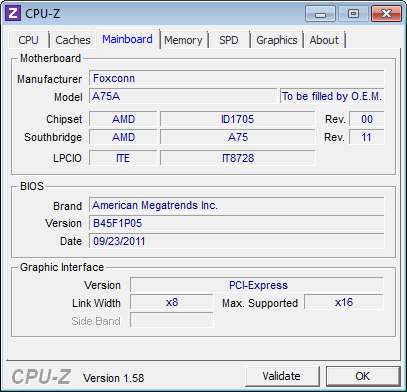Click the IT8728 LPCIO field

click(x=238, y=158)
